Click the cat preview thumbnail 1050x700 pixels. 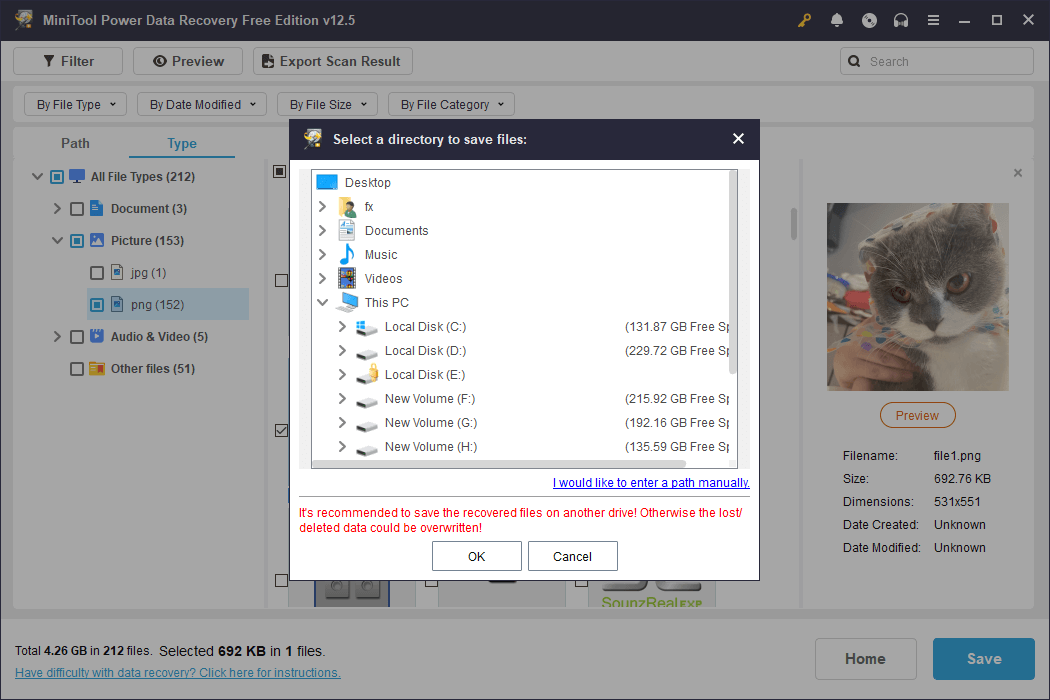pos(917,297)
